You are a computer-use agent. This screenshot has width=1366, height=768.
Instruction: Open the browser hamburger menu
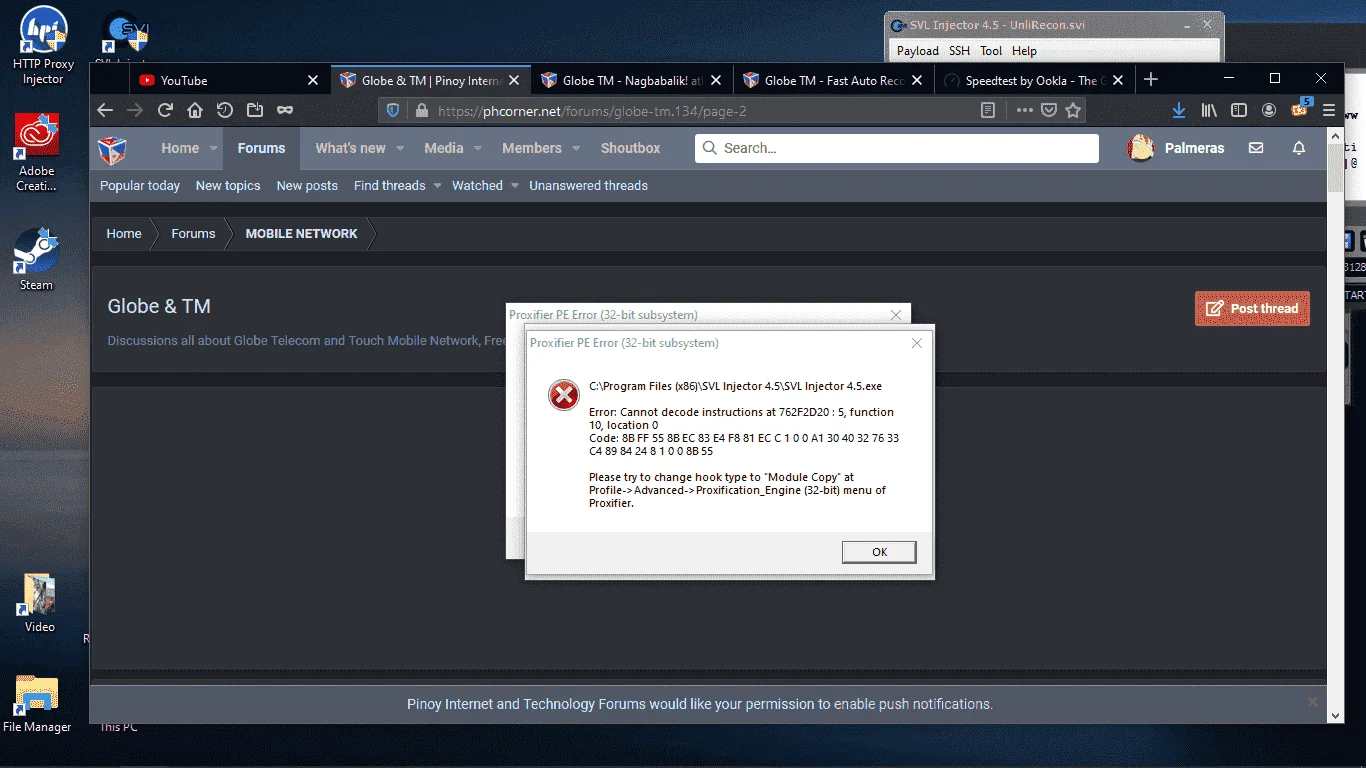pos(1329,111)
